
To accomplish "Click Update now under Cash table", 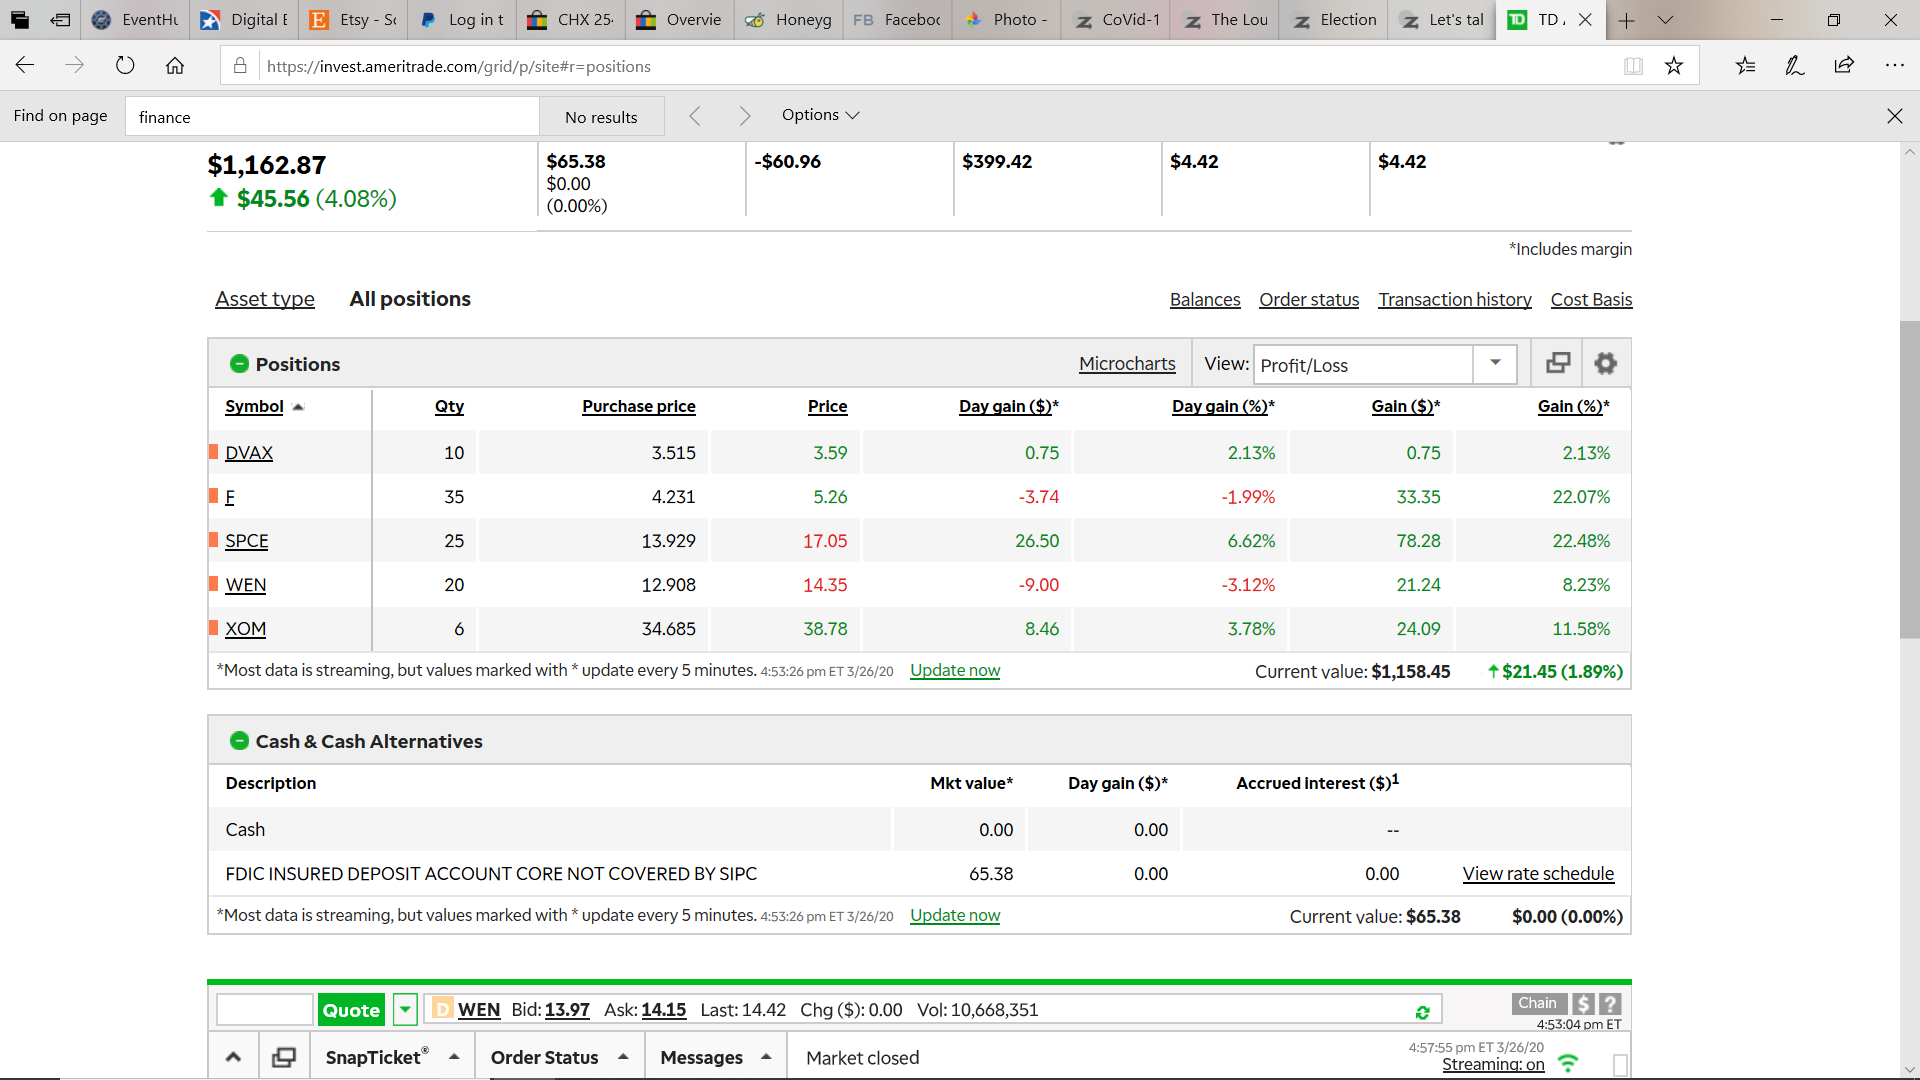I will (x=955, y=915).
